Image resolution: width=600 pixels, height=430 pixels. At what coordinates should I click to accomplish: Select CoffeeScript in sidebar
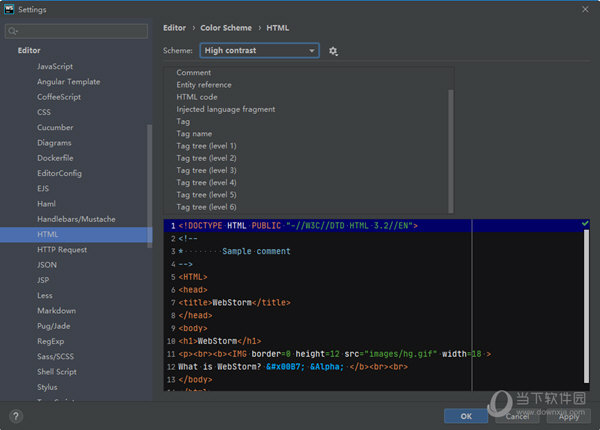pos(59,97)
